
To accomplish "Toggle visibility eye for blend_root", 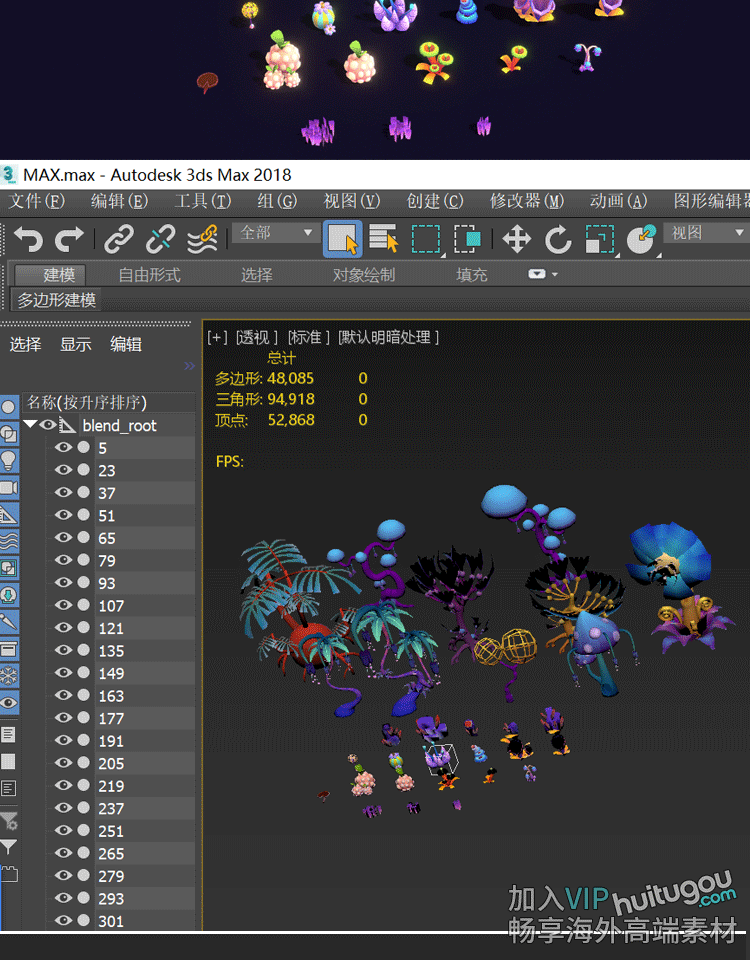I will (48, 425).
